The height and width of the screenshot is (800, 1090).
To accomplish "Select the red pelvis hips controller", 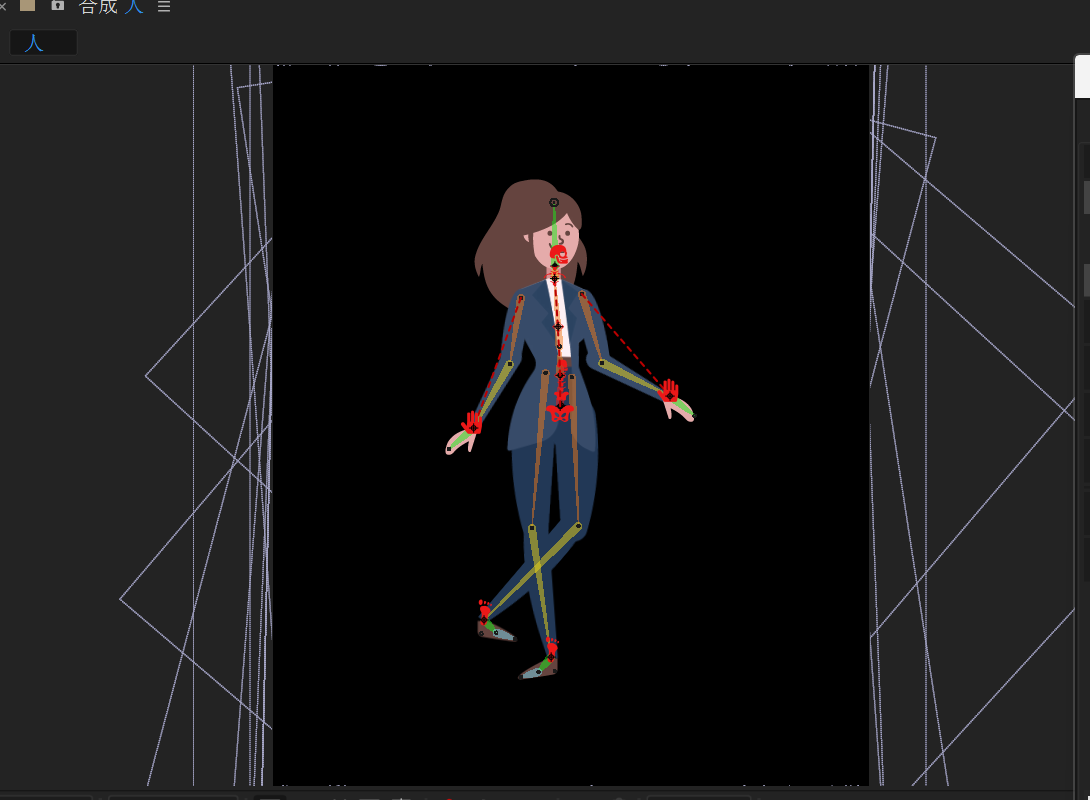I will click(x=559, y=411).
